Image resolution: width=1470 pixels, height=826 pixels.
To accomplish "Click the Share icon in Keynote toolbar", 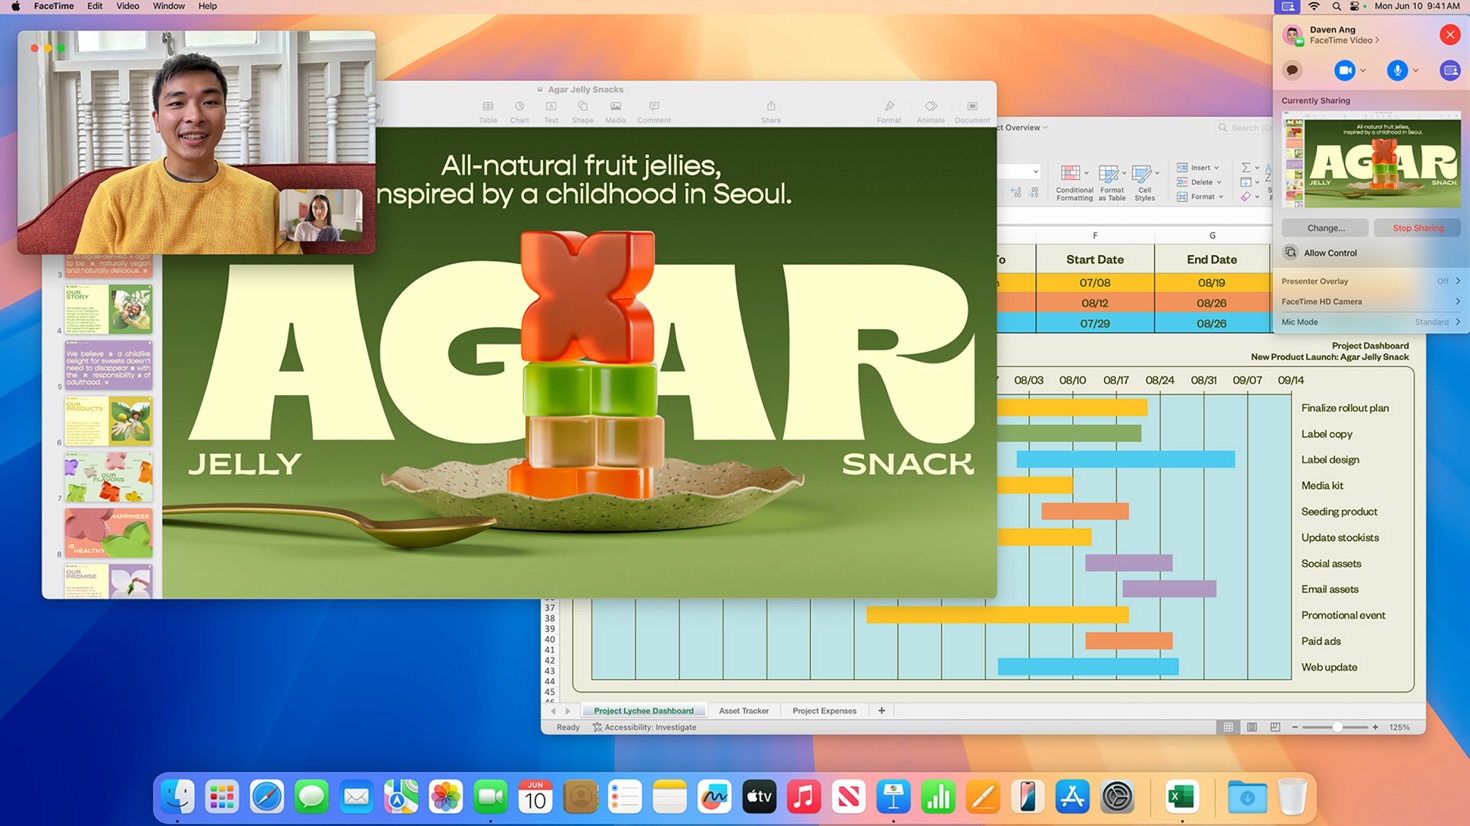I will (771, 108).
